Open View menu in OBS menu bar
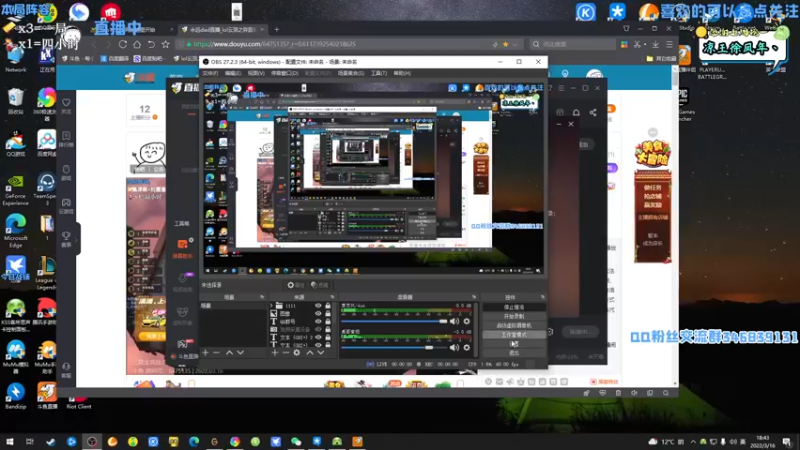Screen dimensions: 800x450 click(x=256, y=73)
